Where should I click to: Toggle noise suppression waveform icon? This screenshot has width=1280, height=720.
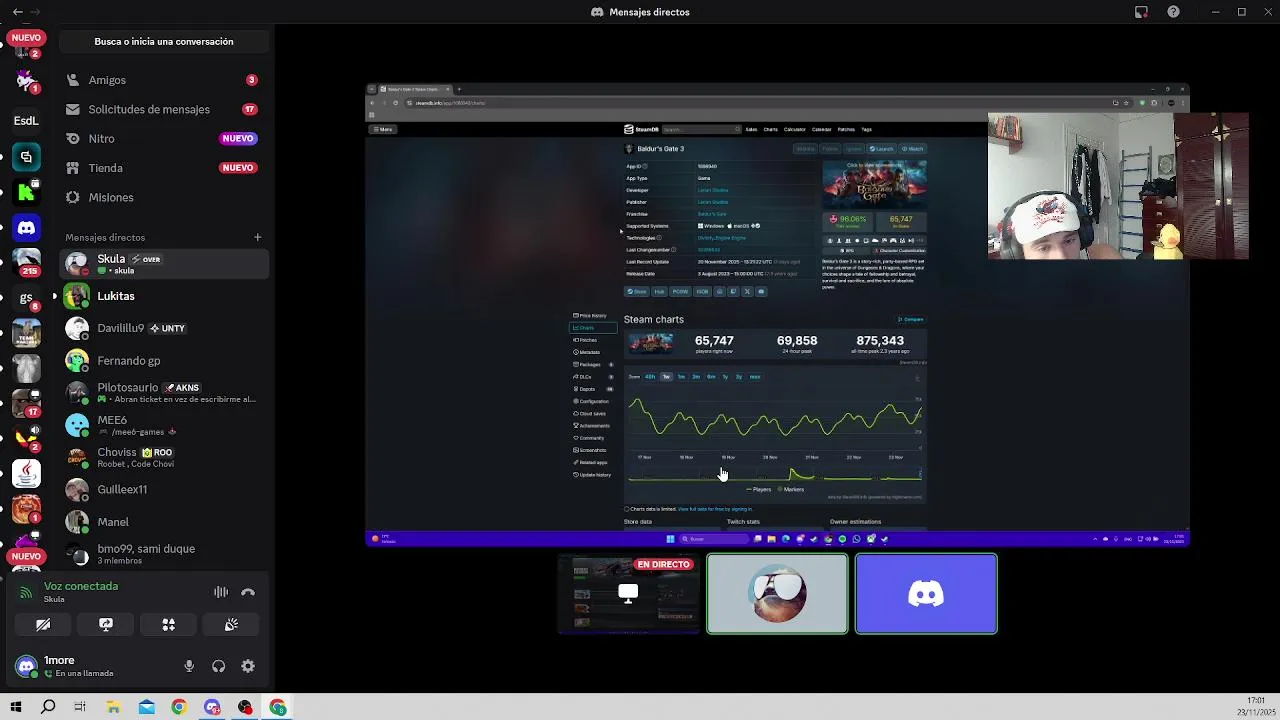click(x=220, y=592)
